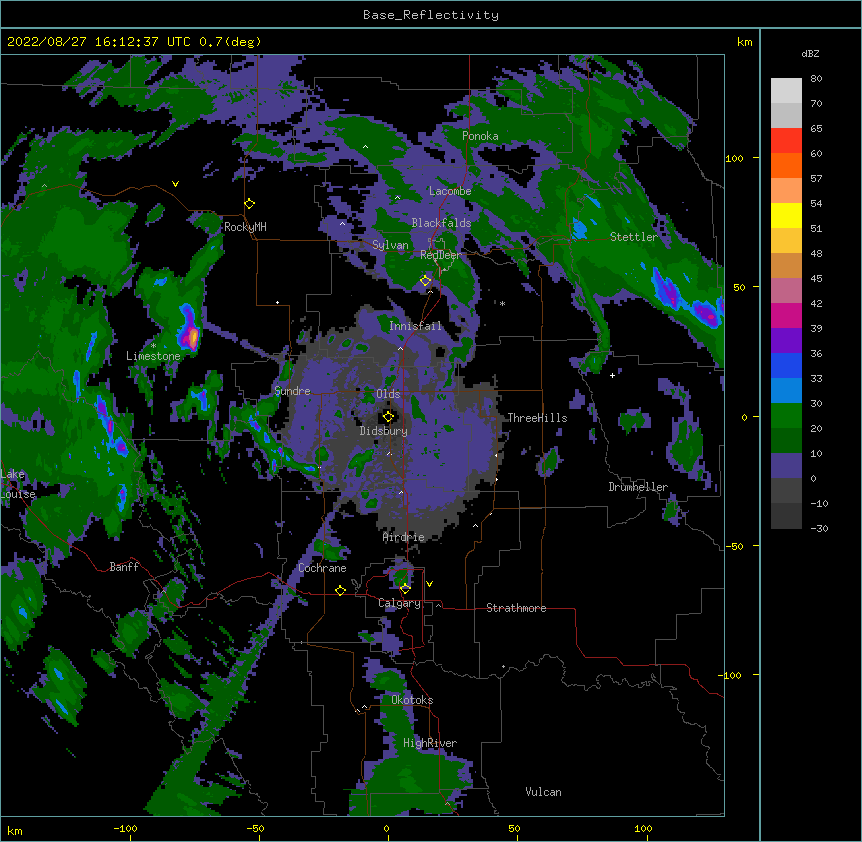Click the RockyMH label
This screenshot has width=862, height=842.
point(245,227)
